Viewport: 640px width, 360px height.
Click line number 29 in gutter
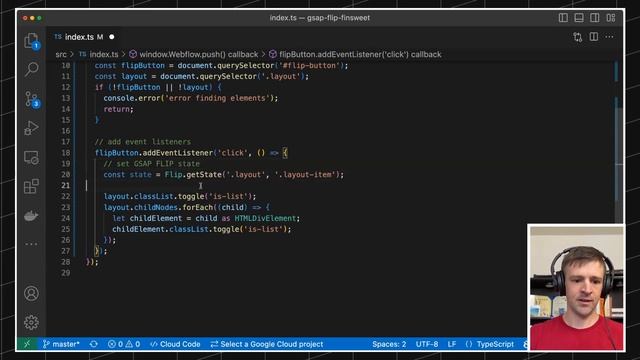[x=65, y=273]
